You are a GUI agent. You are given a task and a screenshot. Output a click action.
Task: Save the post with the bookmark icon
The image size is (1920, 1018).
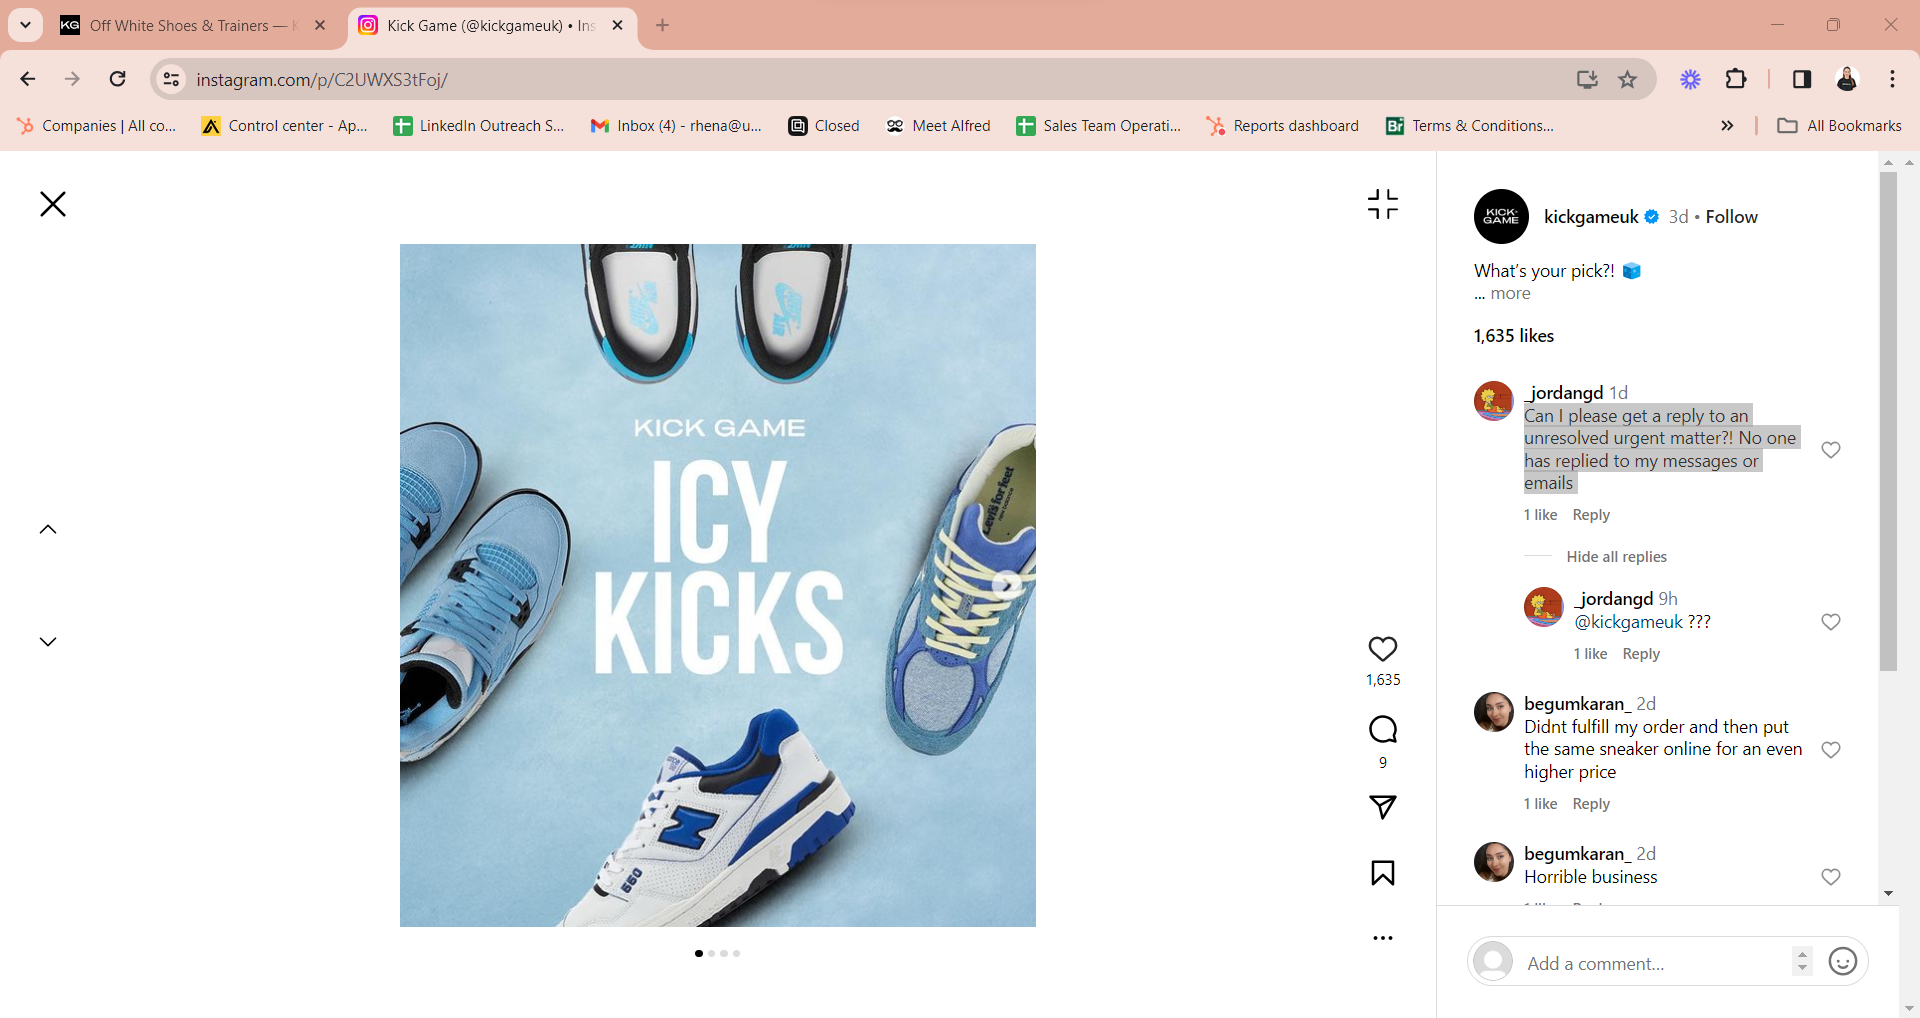pos(1383,873)
